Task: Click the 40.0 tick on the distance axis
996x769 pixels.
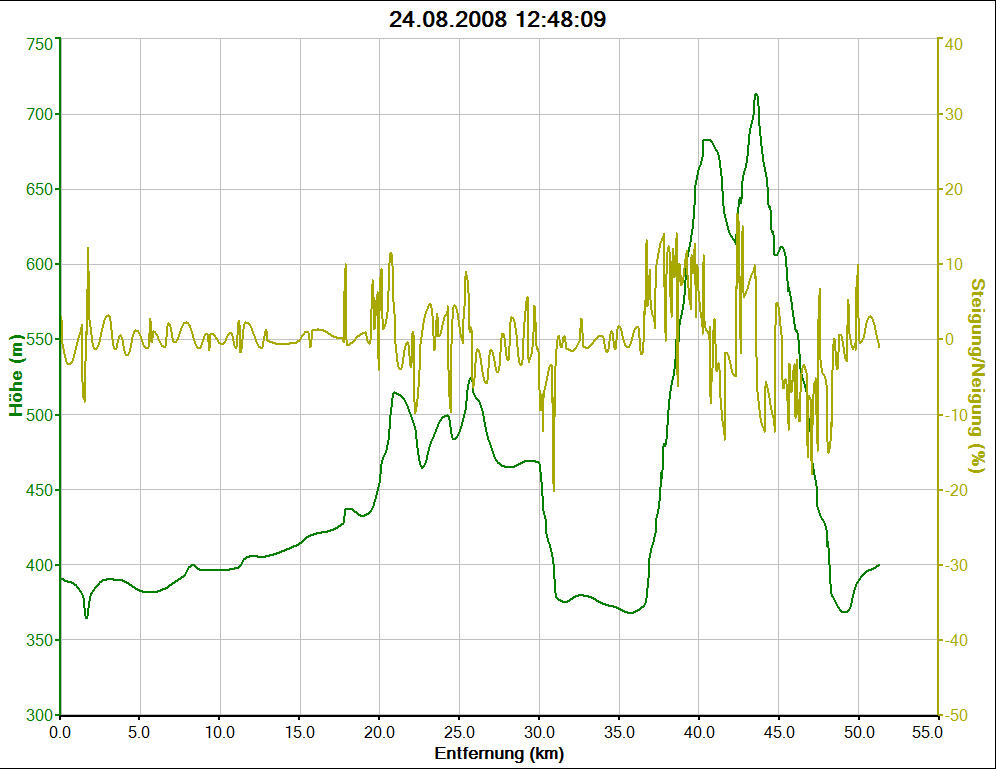Action: [699, 733]
